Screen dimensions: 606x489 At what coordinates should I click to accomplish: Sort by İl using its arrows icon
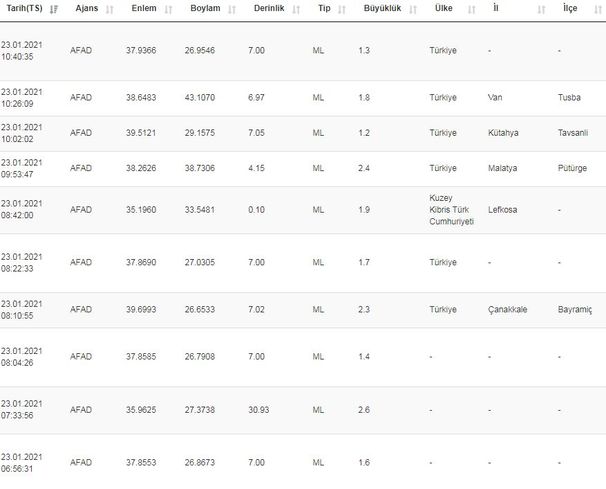[541, 9]
